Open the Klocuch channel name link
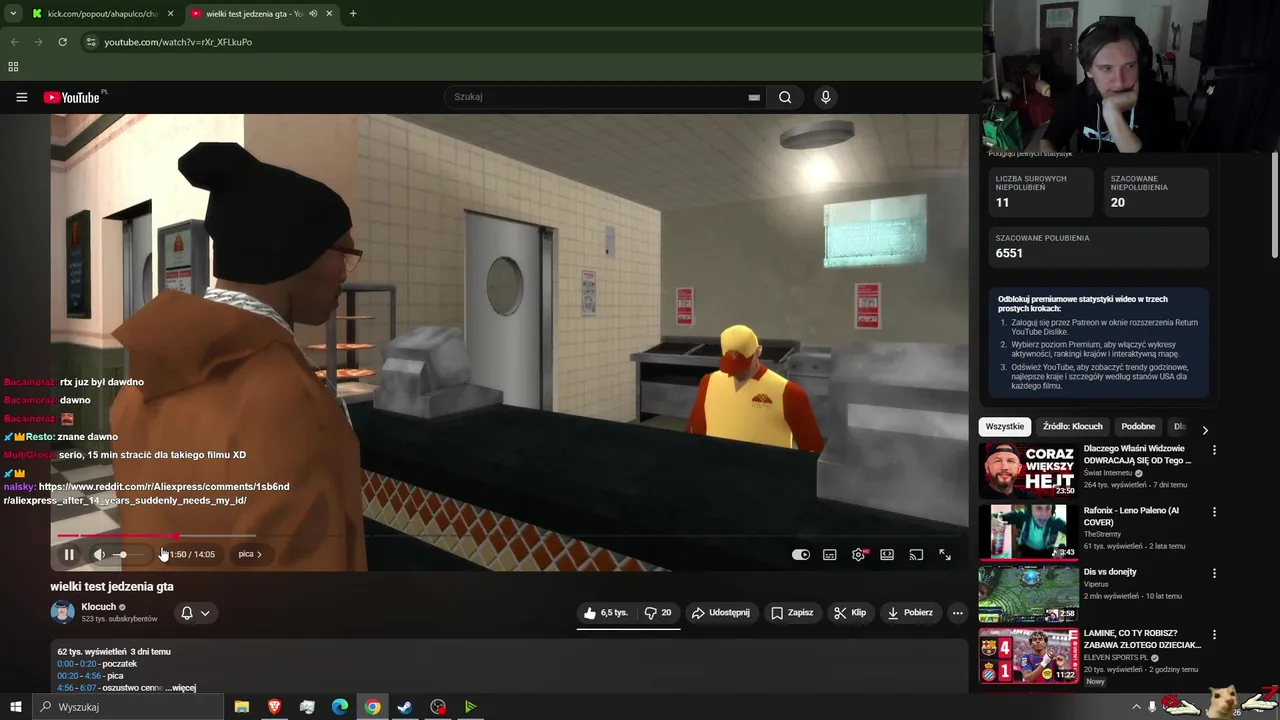This screenshot has width=1280, height=720. pos(99,607)
